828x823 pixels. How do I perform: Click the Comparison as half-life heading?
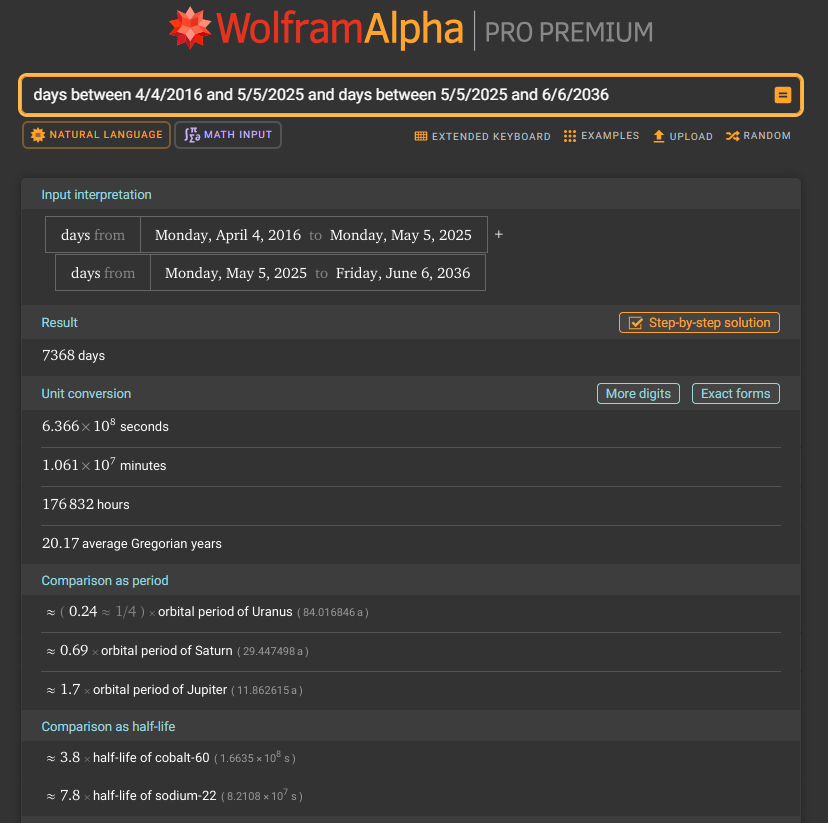tap(108, 727)
